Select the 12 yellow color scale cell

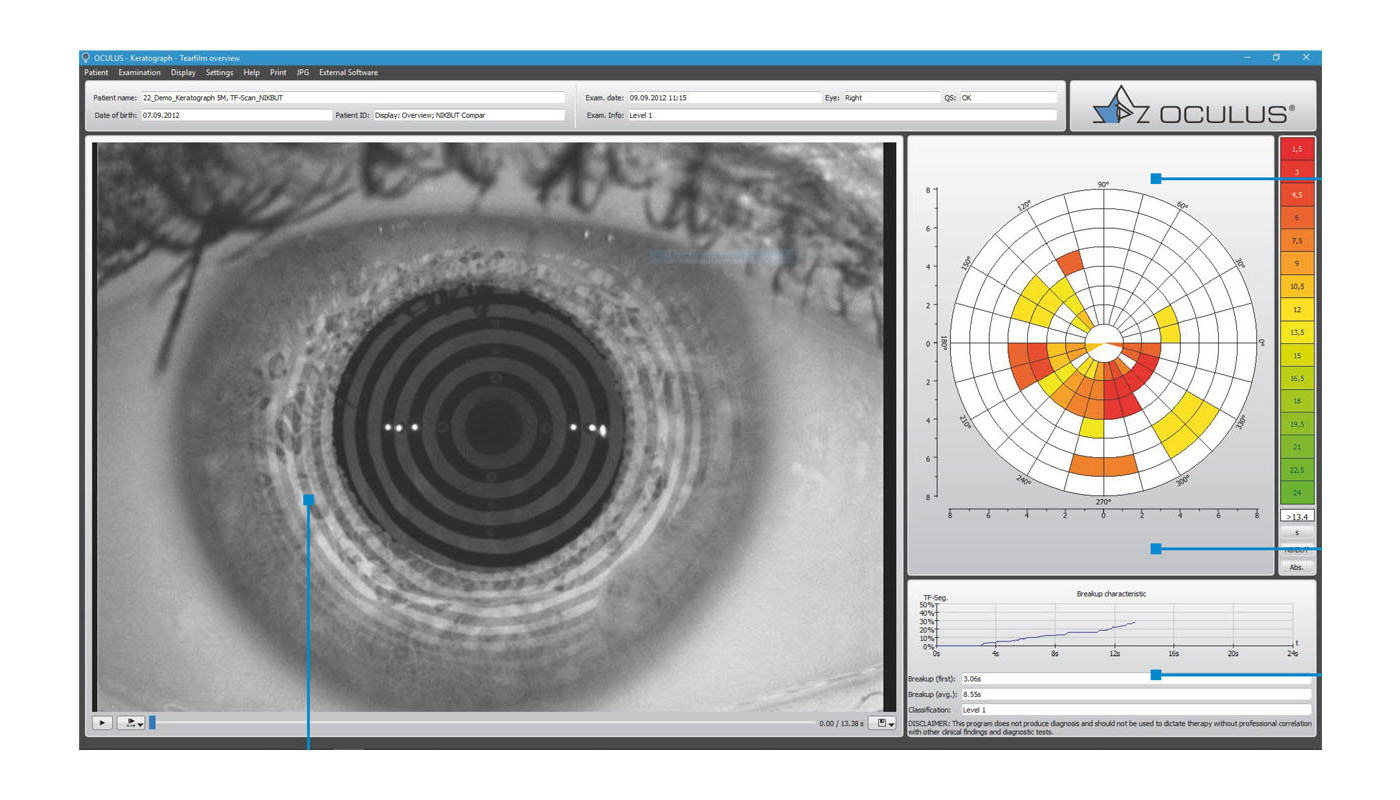[1297, 310]
